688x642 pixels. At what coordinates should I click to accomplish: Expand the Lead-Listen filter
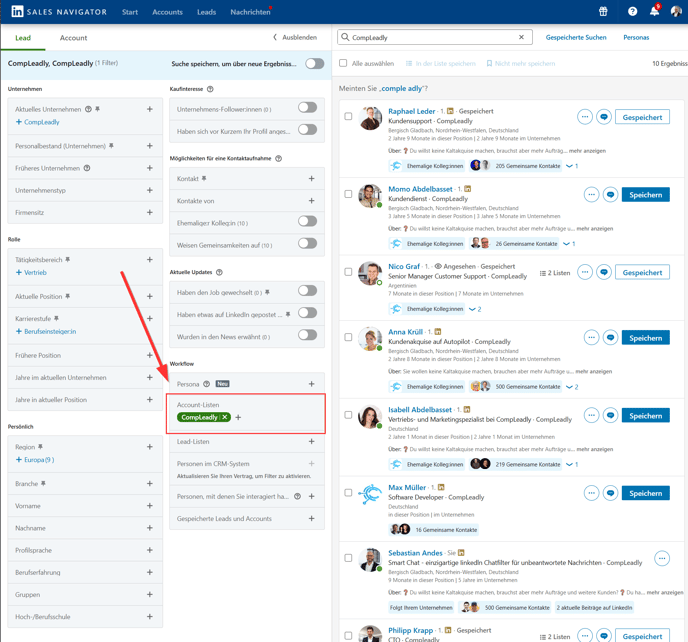click(311, 441)
